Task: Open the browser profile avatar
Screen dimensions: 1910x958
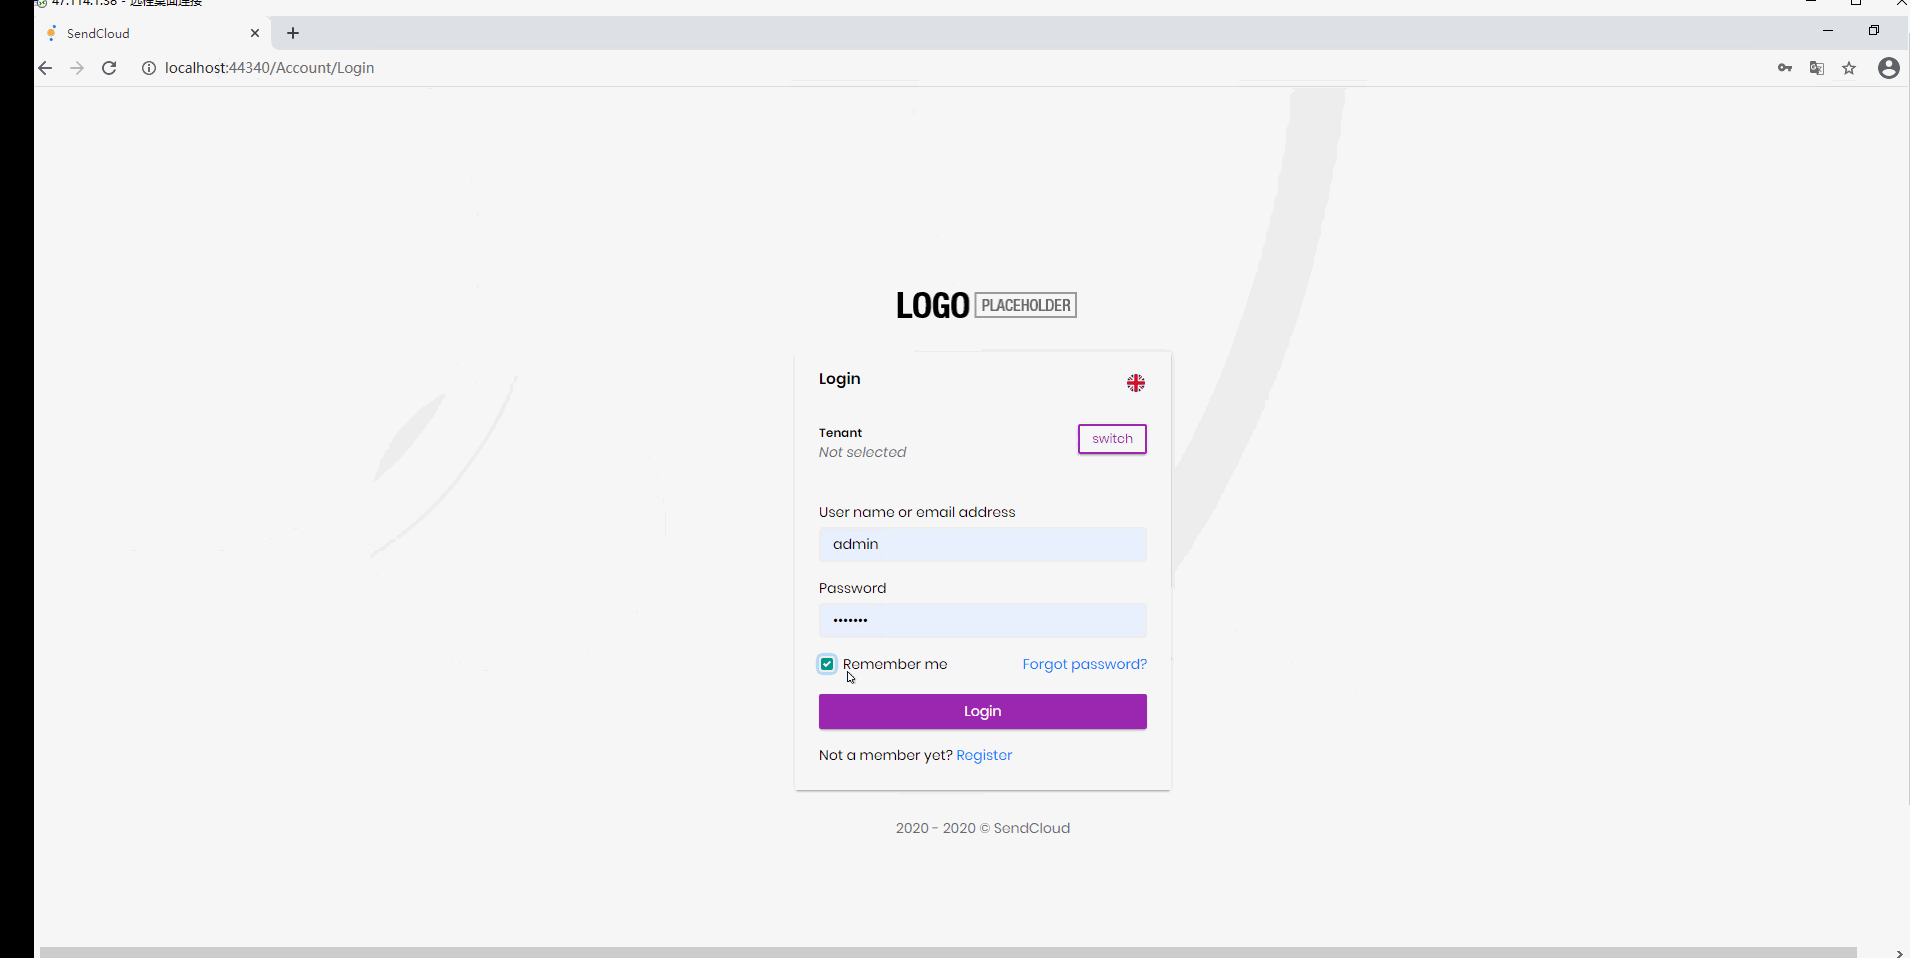Action: pos(1888,68)
